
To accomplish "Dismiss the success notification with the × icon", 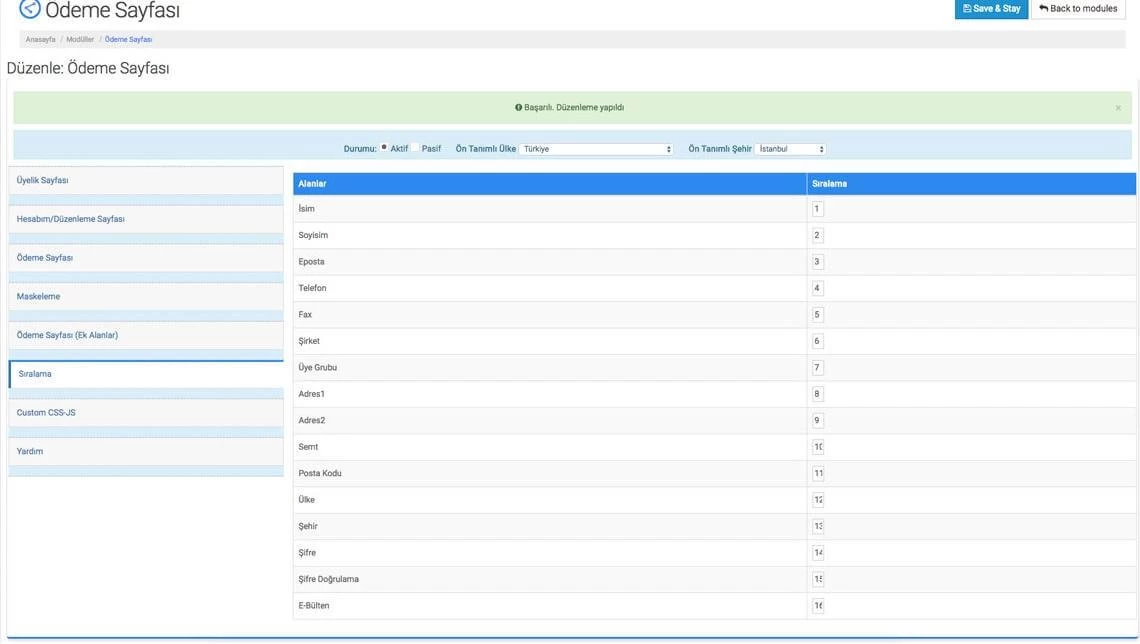I will pos(1117,106).
